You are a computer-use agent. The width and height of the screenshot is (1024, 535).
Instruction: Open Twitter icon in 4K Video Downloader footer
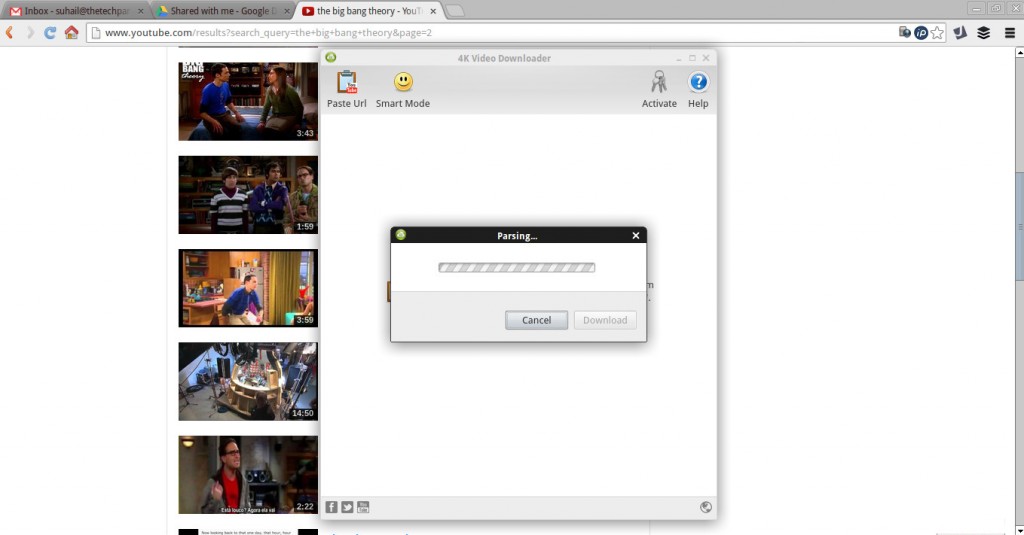[x=347, y=507]
